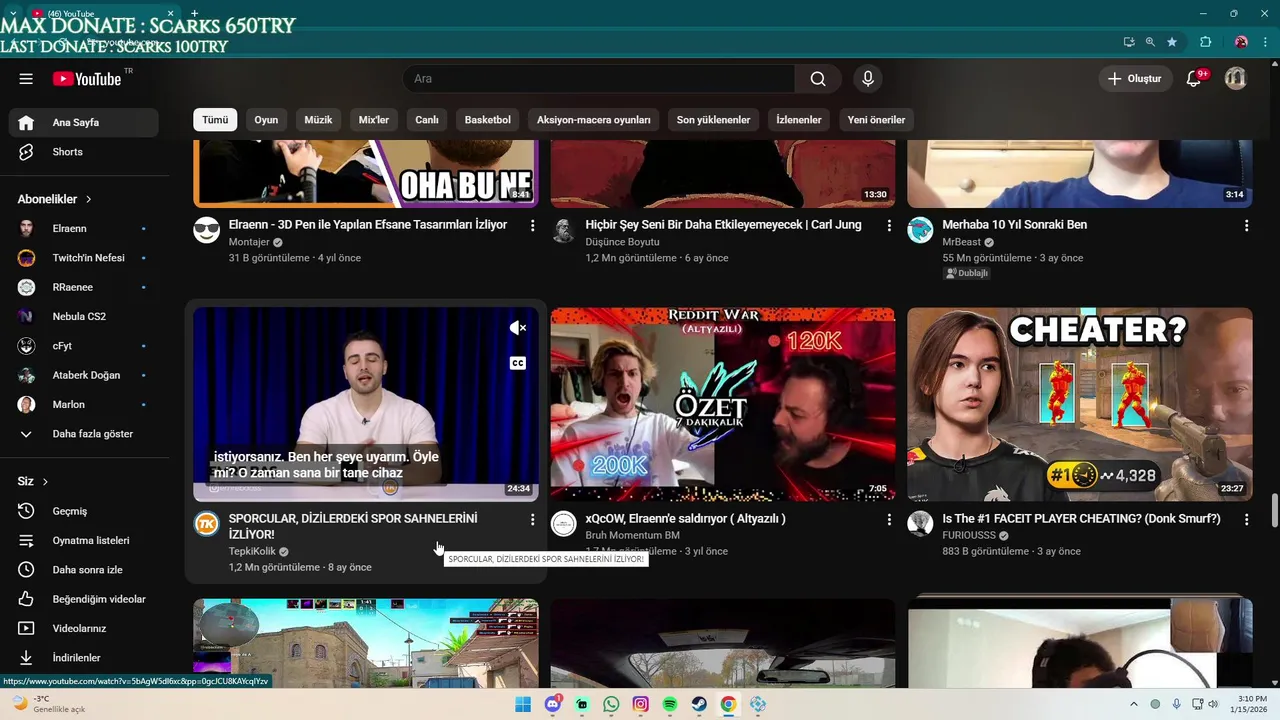
Task: Select the Müzik filter chip
Action: (318, 120)
